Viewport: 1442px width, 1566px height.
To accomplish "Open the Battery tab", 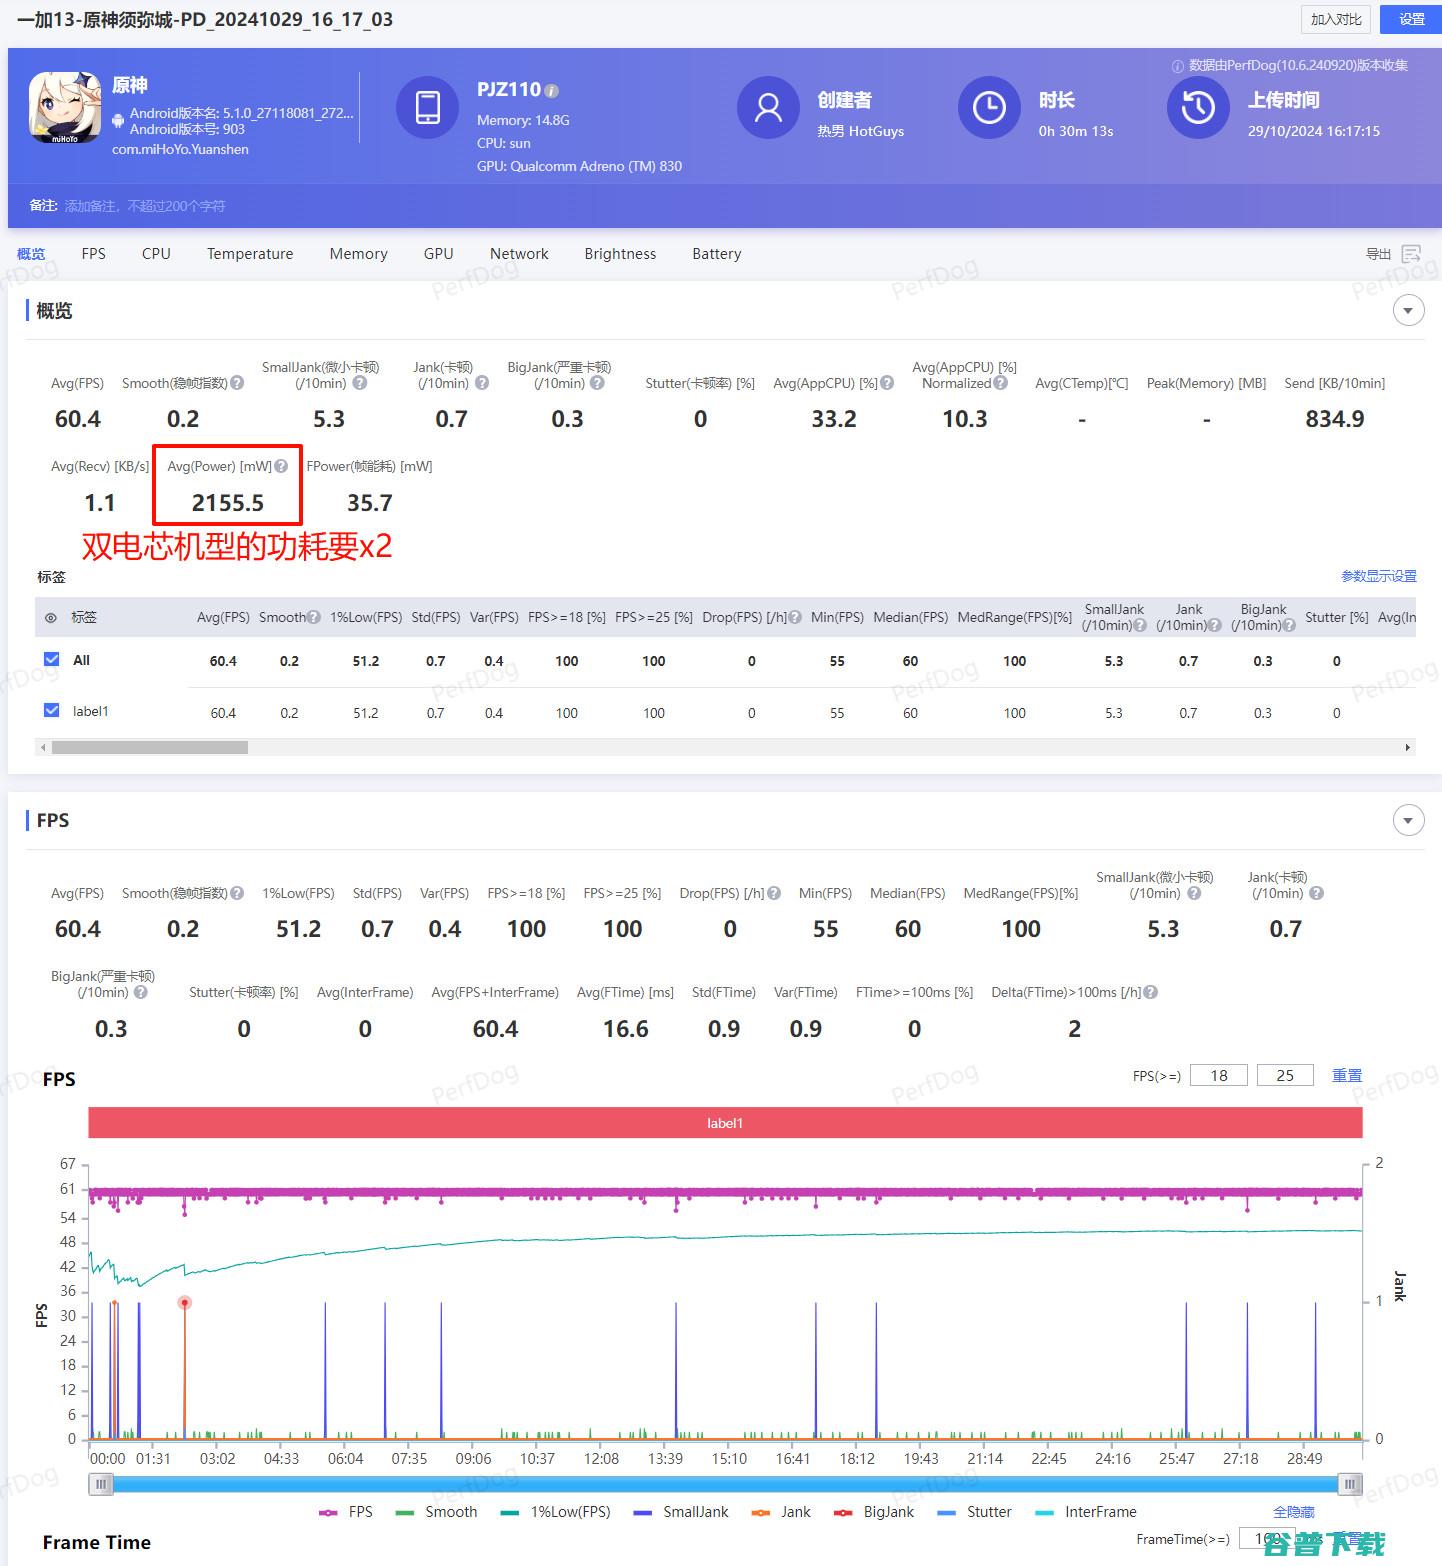I will (x=716, y=253).
